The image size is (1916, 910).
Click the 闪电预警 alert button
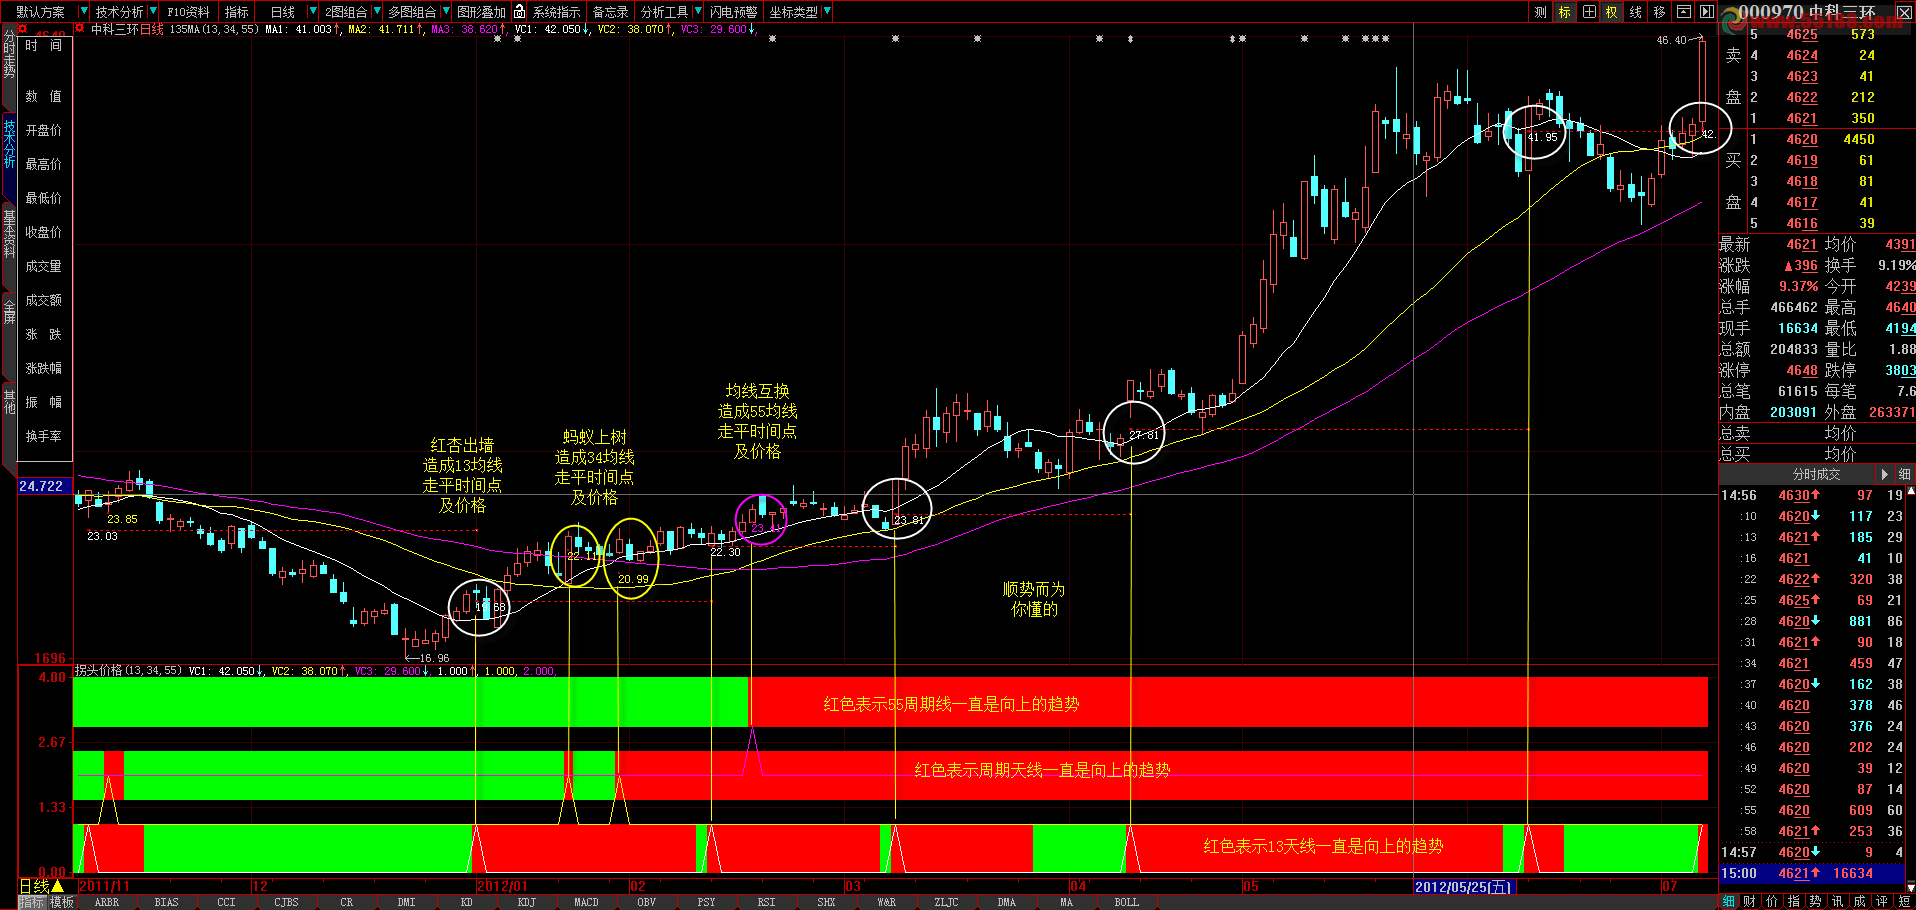[x=734, y=12]
